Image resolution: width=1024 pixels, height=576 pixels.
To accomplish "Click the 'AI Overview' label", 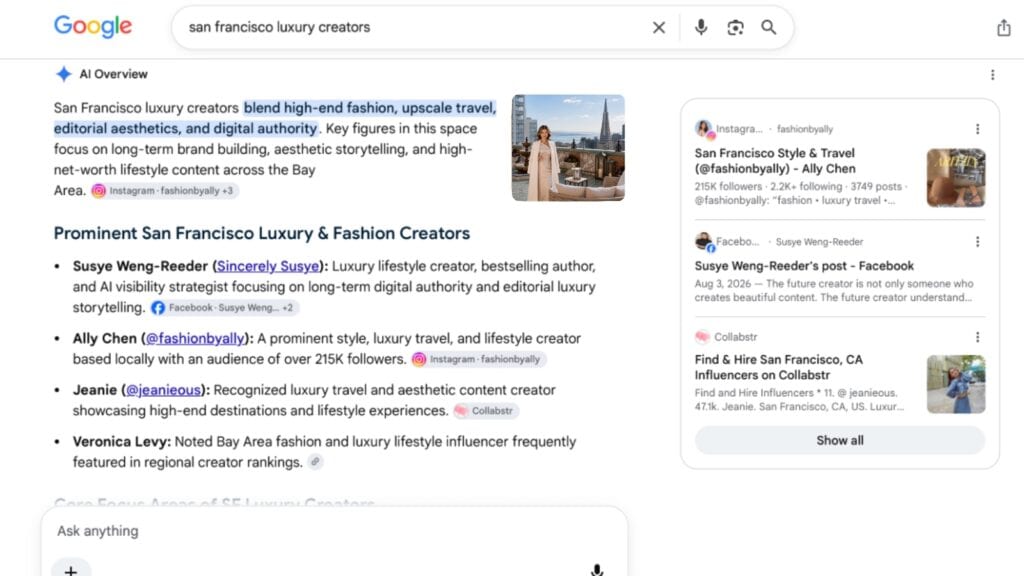I will tap(114, 74).
